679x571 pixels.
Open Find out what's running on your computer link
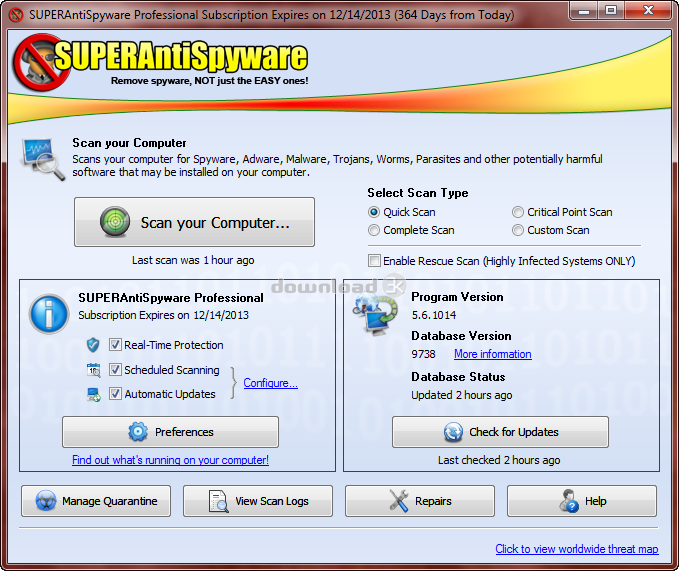(170, 460)
